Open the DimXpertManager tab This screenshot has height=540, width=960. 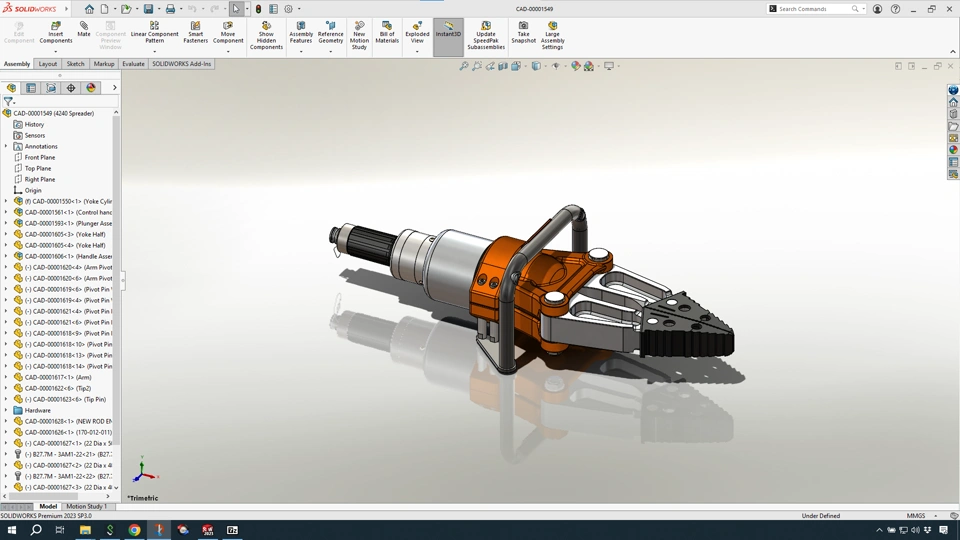pos(71,88)
